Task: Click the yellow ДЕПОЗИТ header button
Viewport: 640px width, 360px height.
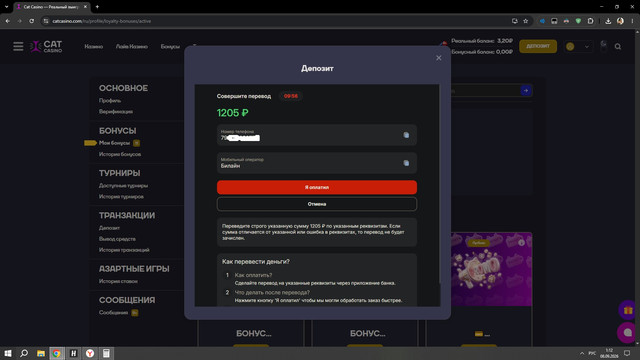Action: tap(538, 46)
